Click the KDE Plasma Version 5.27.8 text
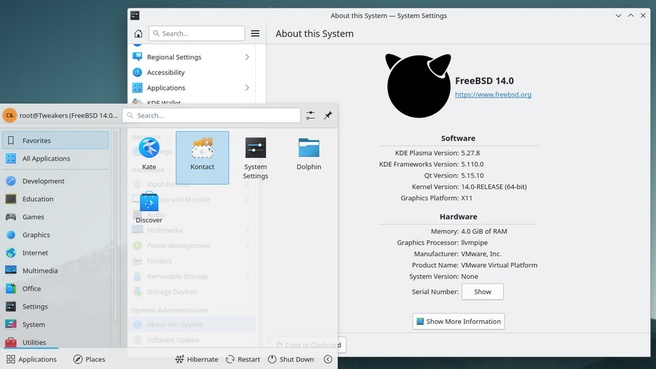This screenshot has height=369, width=656. point(437,153)
